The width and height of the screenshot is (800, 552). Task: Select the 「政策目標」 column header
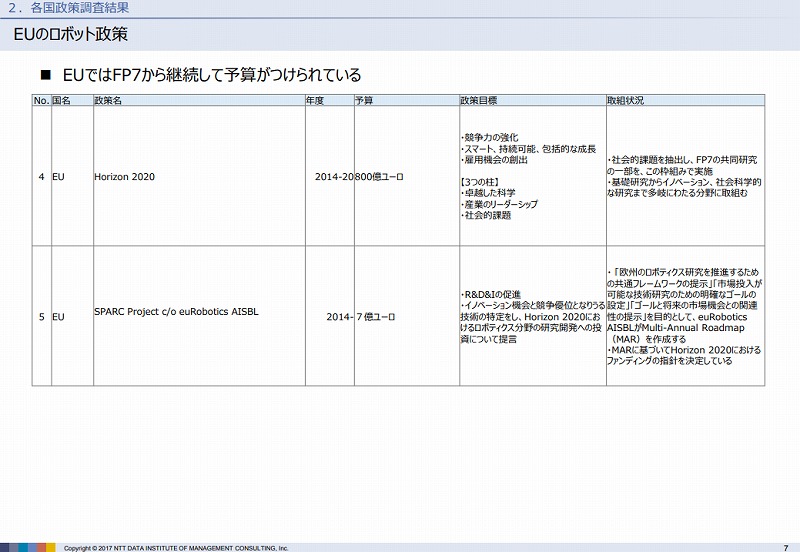pos(479,101)
